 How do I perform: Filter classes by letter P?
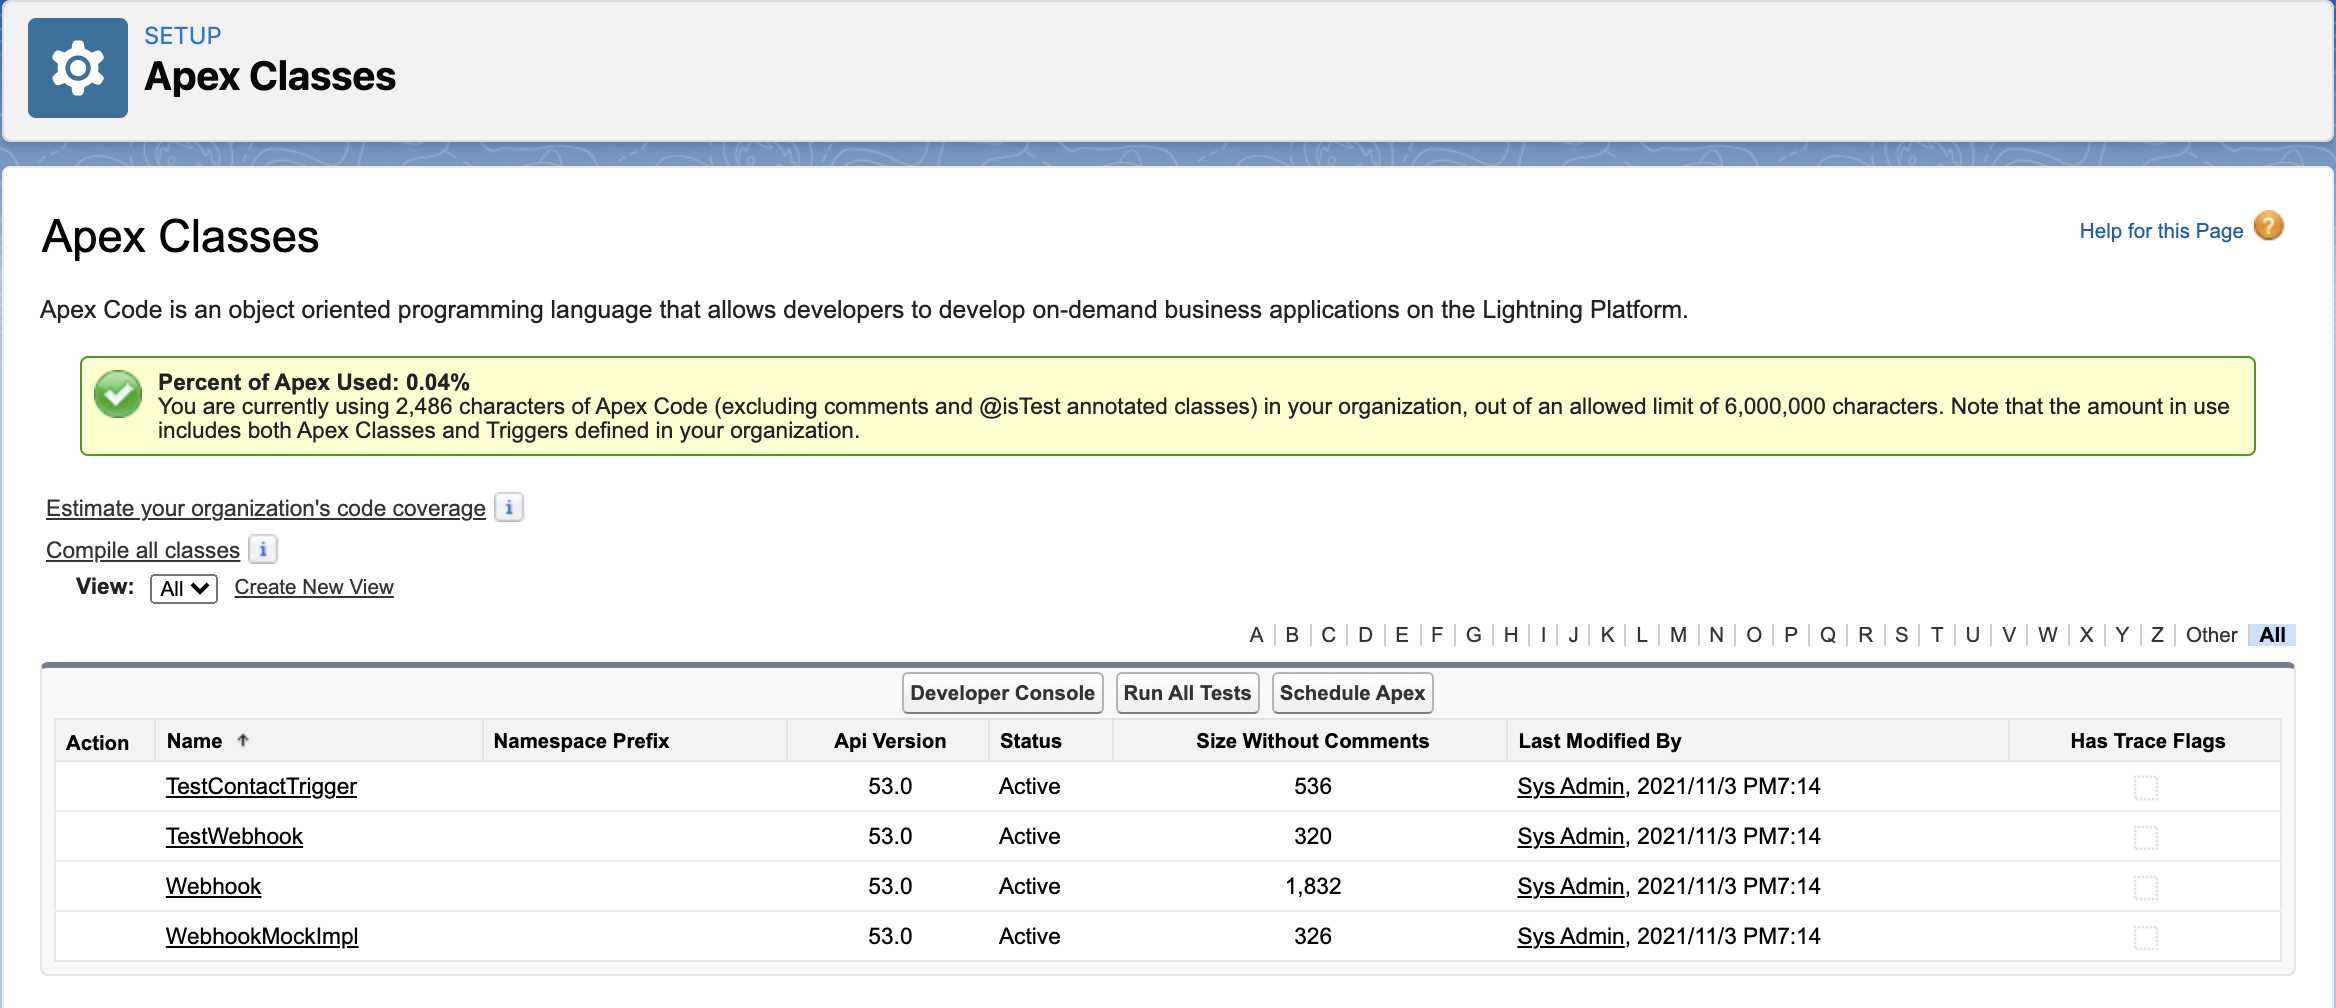click(1790, 635)
